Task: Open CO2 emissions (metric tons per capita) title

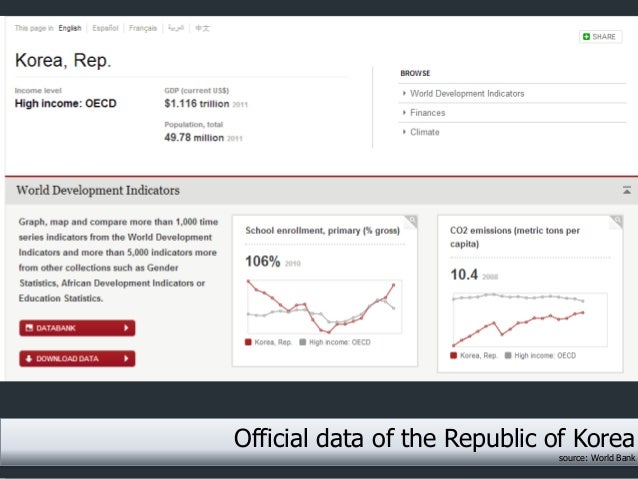Action: pos(515,237)
